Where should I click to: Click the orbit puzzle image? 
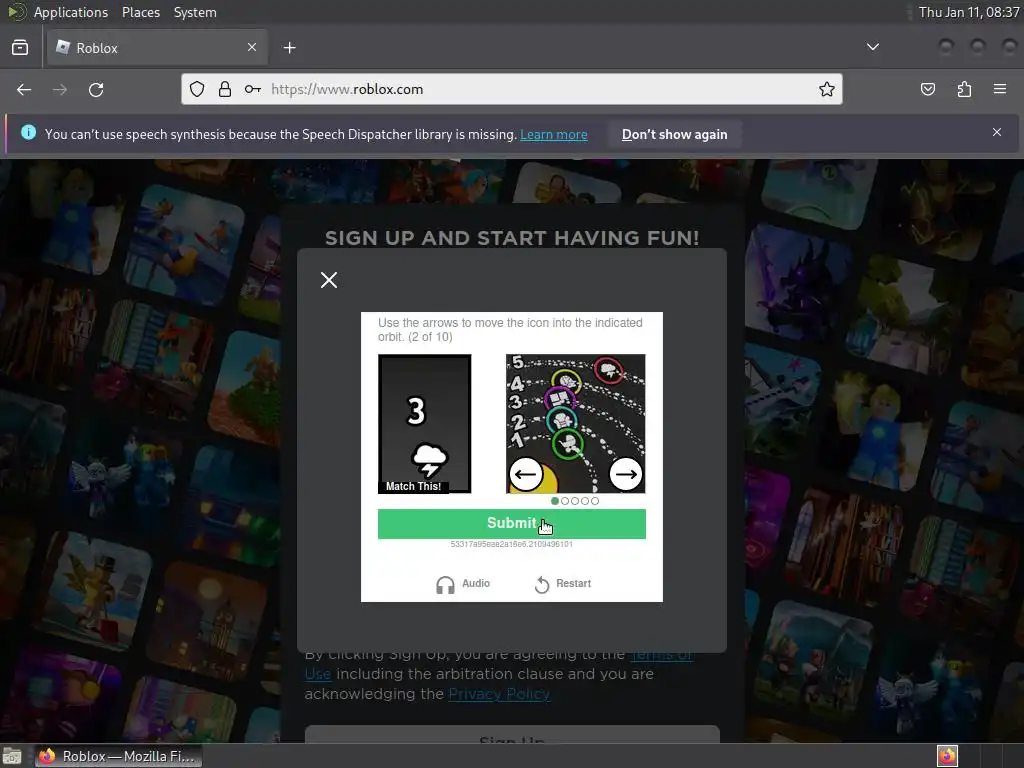[x=575, y=424]
